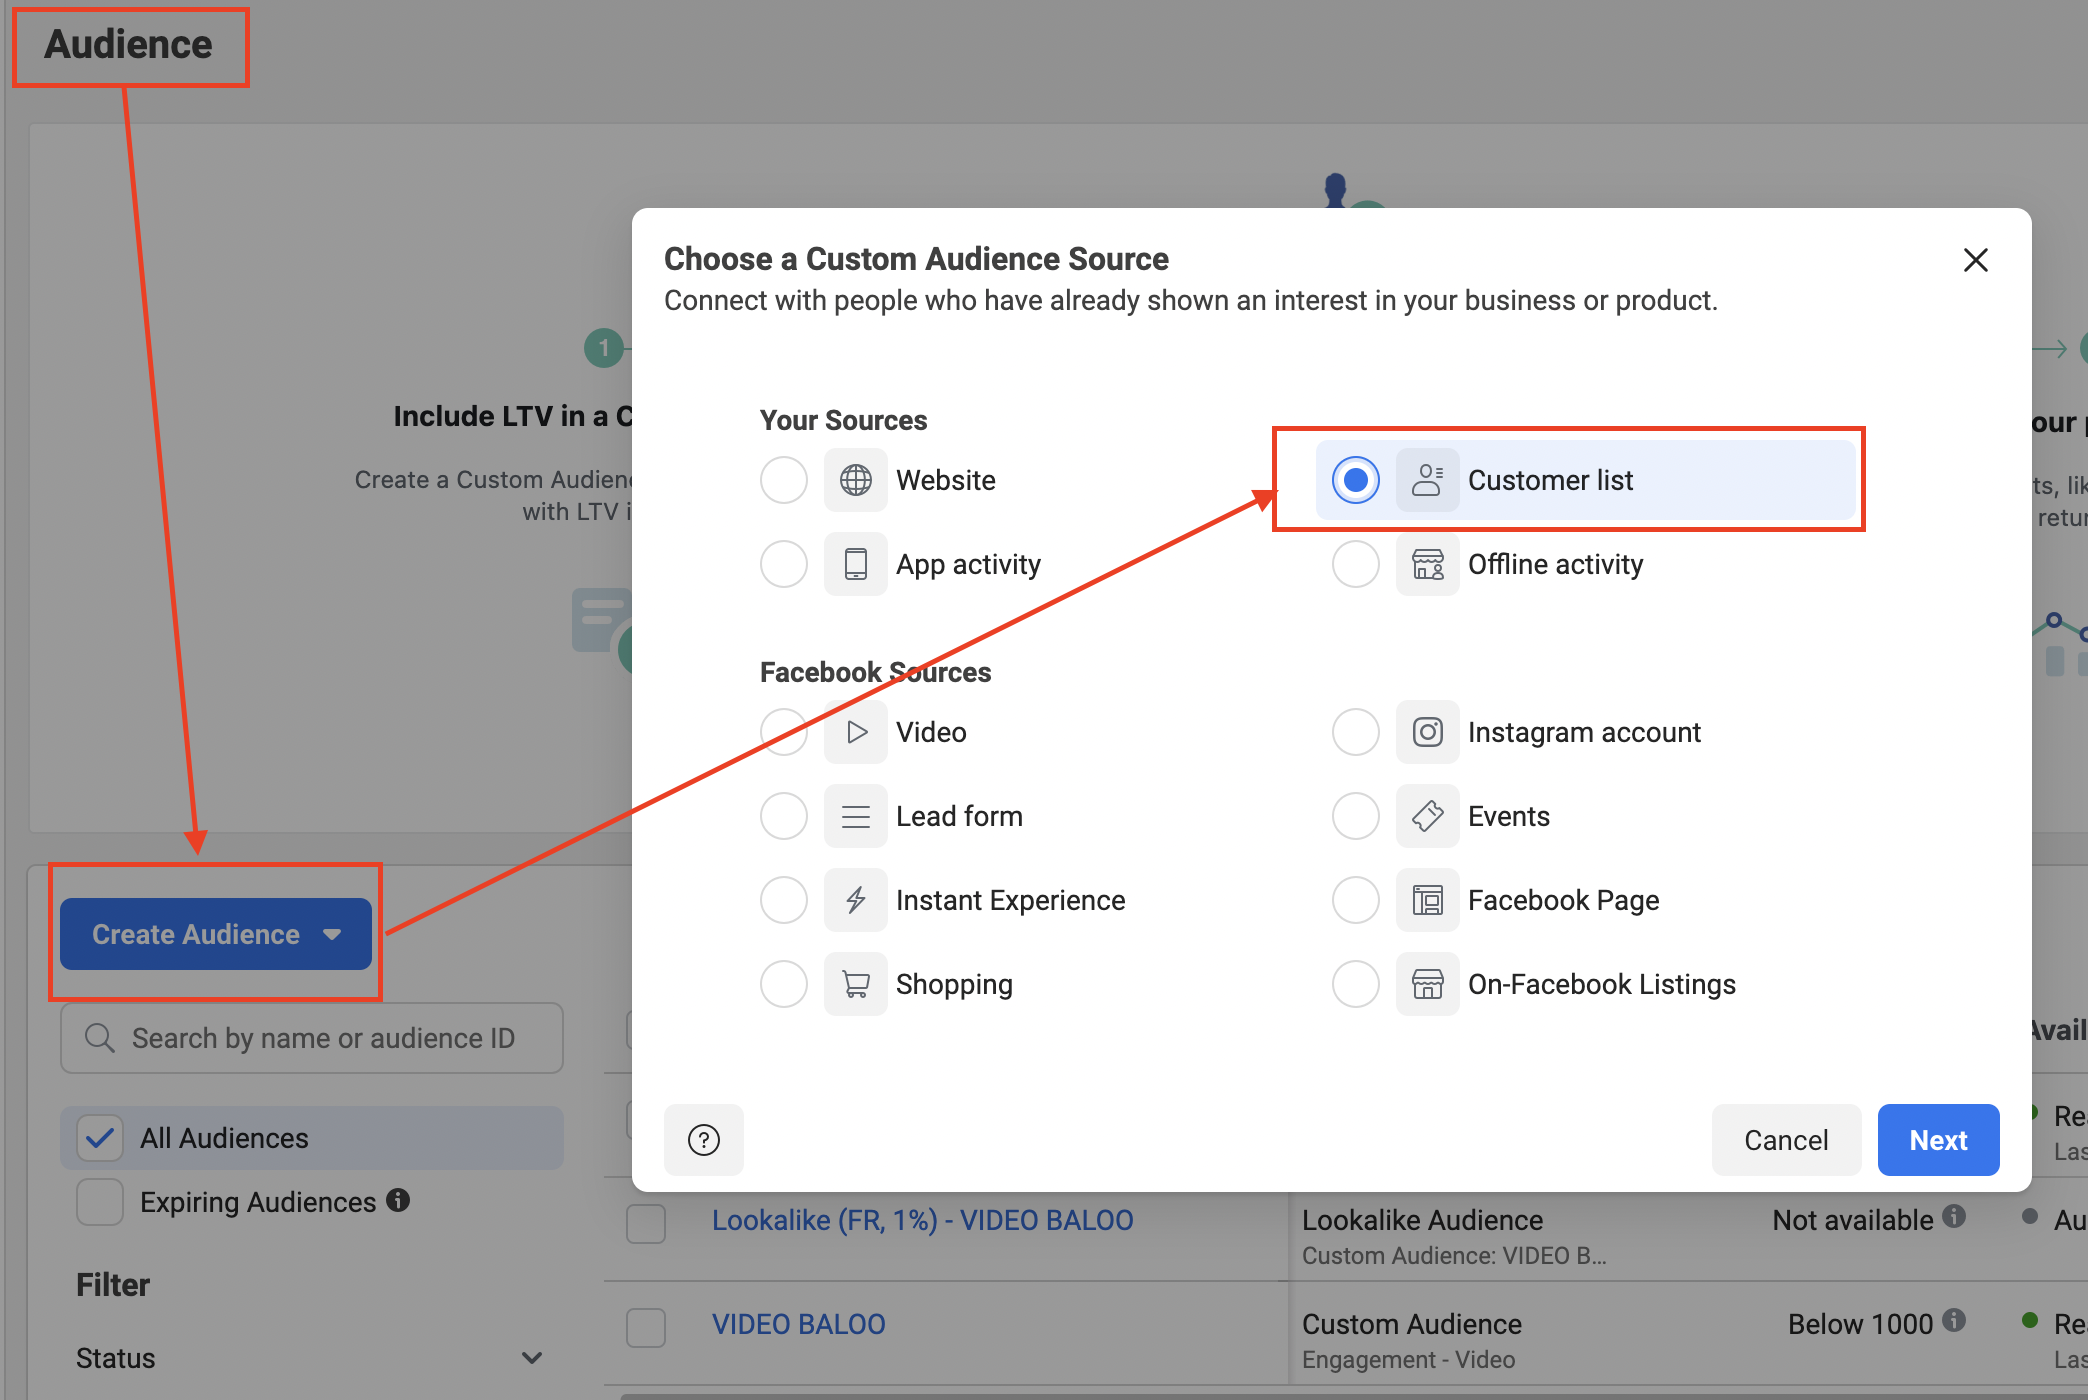Click the info icon next to Not available
2088x1400 pixels.
(1954, 1216)
